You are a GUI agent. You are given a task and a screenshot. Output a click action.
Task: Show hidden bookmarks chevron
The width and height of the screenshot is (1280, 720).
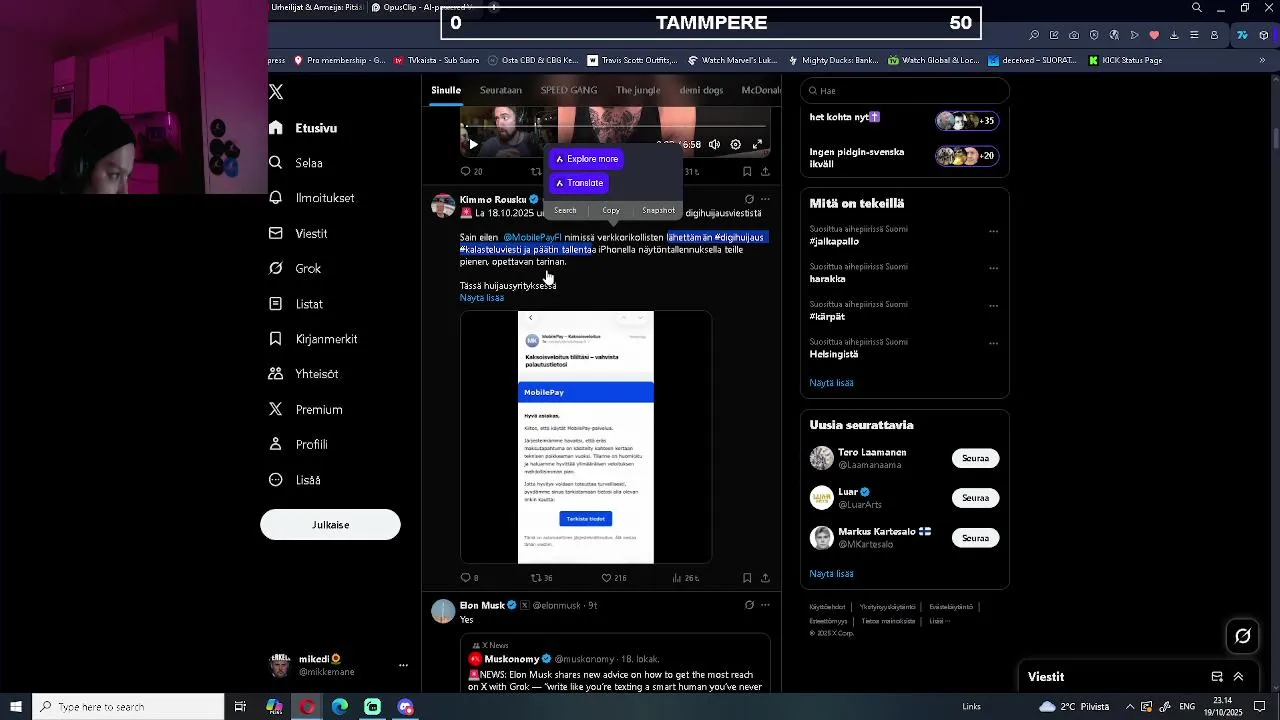[x=1262, y=60]
